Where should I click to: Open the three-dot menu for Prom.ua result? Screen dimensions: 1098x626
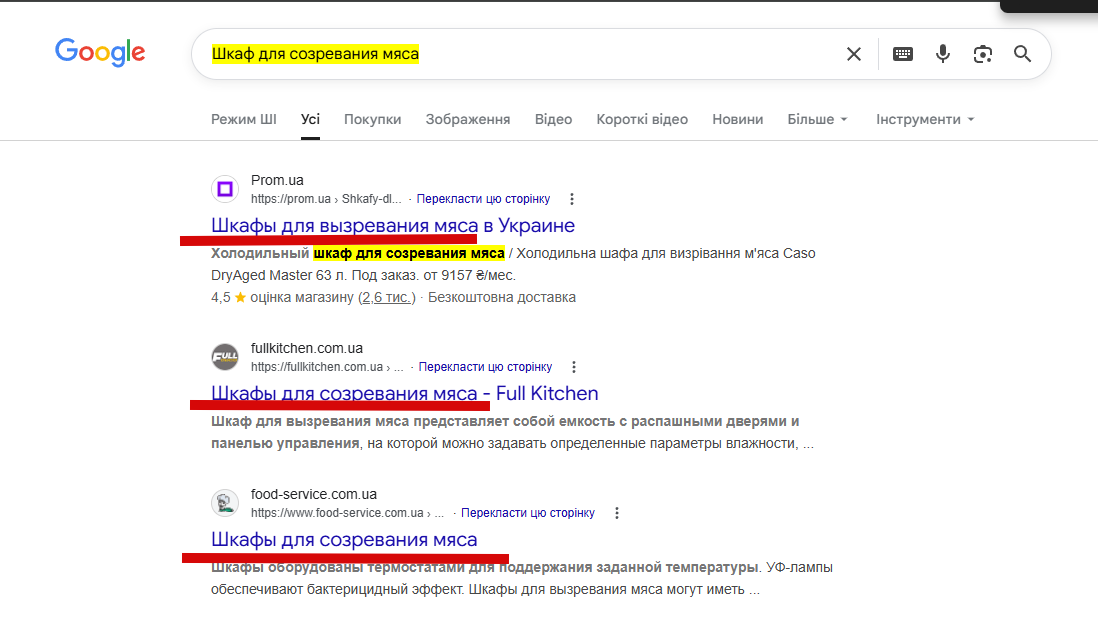(x=572, y=199)
